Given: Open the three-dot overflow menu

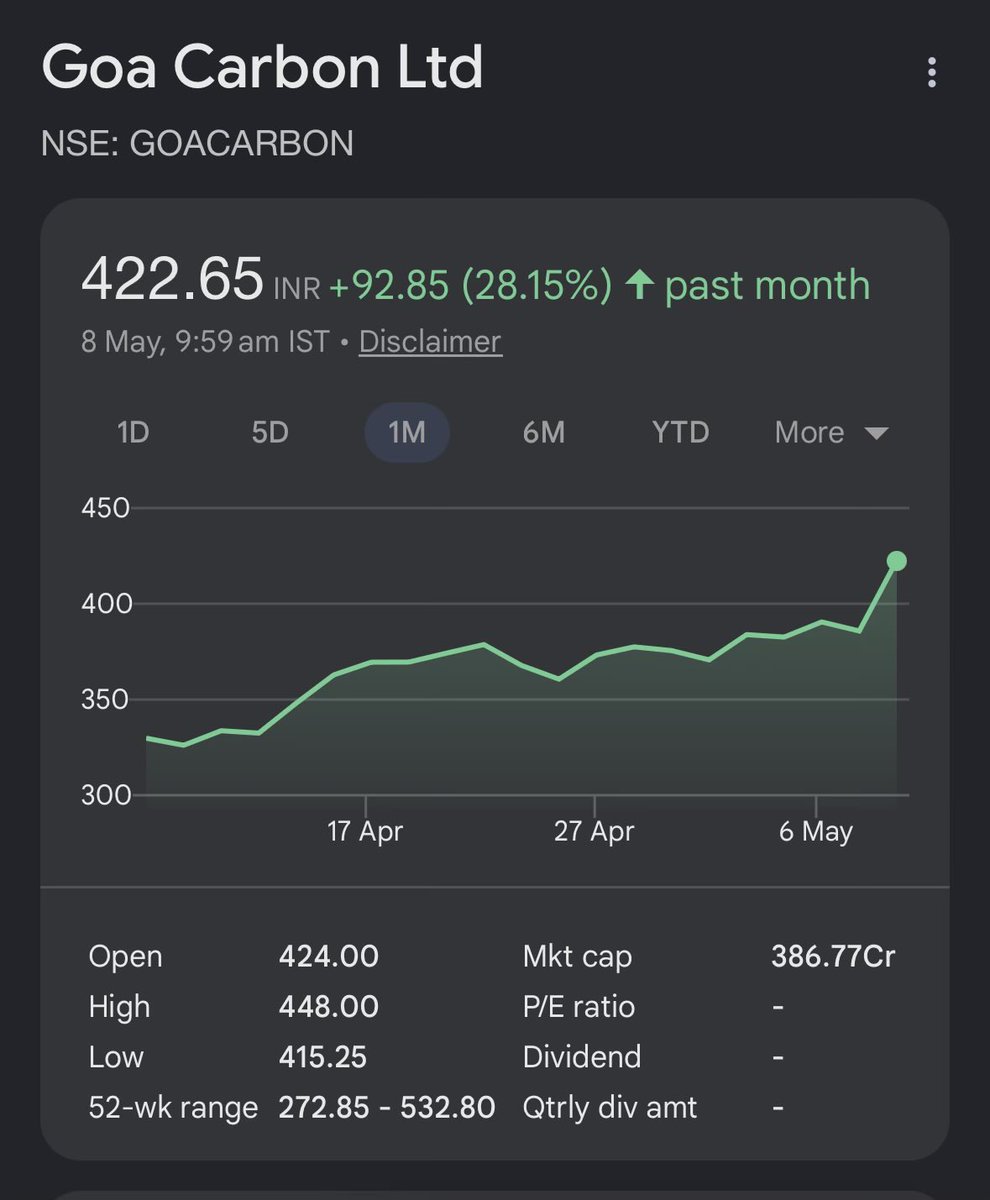Looking at the screenshot, I should pyautogui.click(x=932, y=72).
